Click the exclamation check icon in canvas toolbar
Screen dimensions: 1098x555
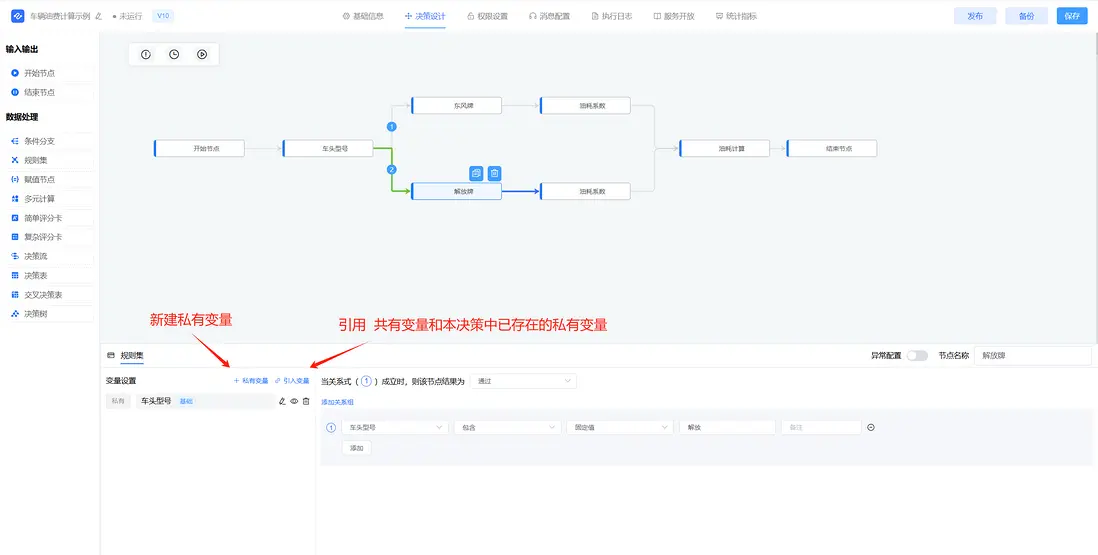pyautogui.click(x=146, y=54)
